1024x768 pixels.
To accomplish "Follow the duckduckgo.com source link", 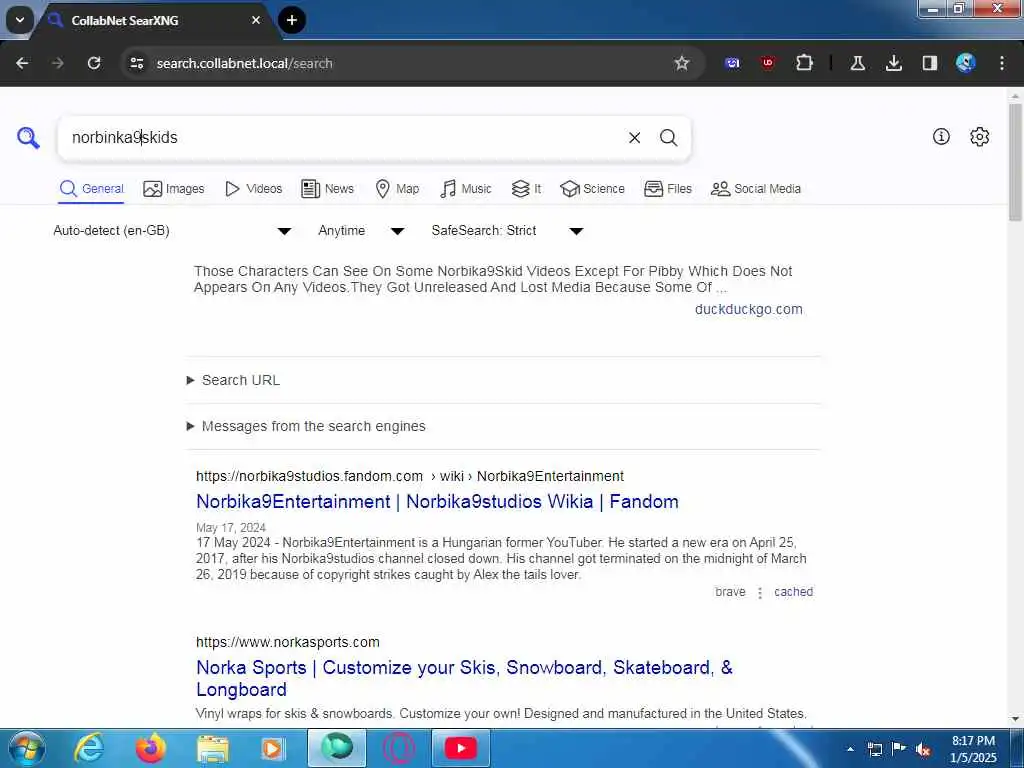I will (x=748, y=309).
